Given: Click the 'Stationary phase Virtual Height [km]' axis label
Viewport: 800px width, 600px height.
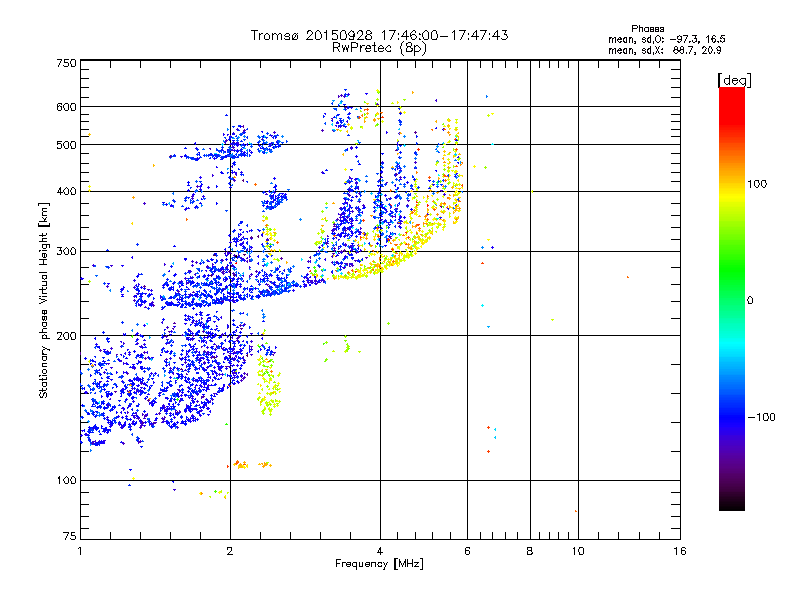Looking at the screenshot, I should tap(44, 301).
